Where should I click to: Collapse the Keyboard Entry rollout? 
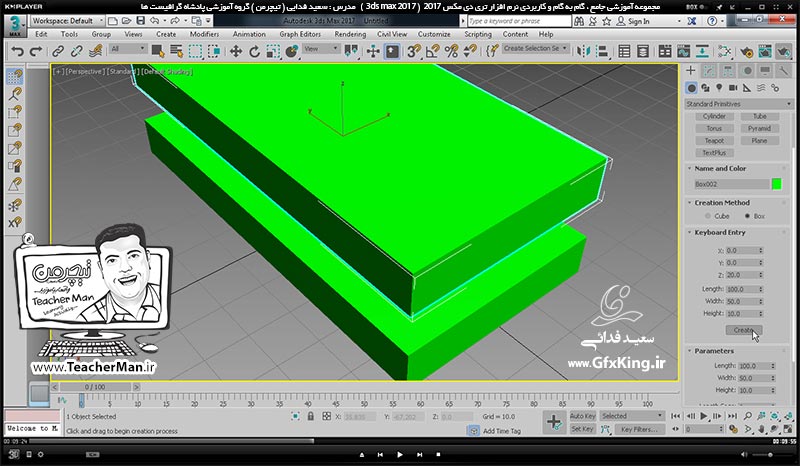tap(719, 232)
